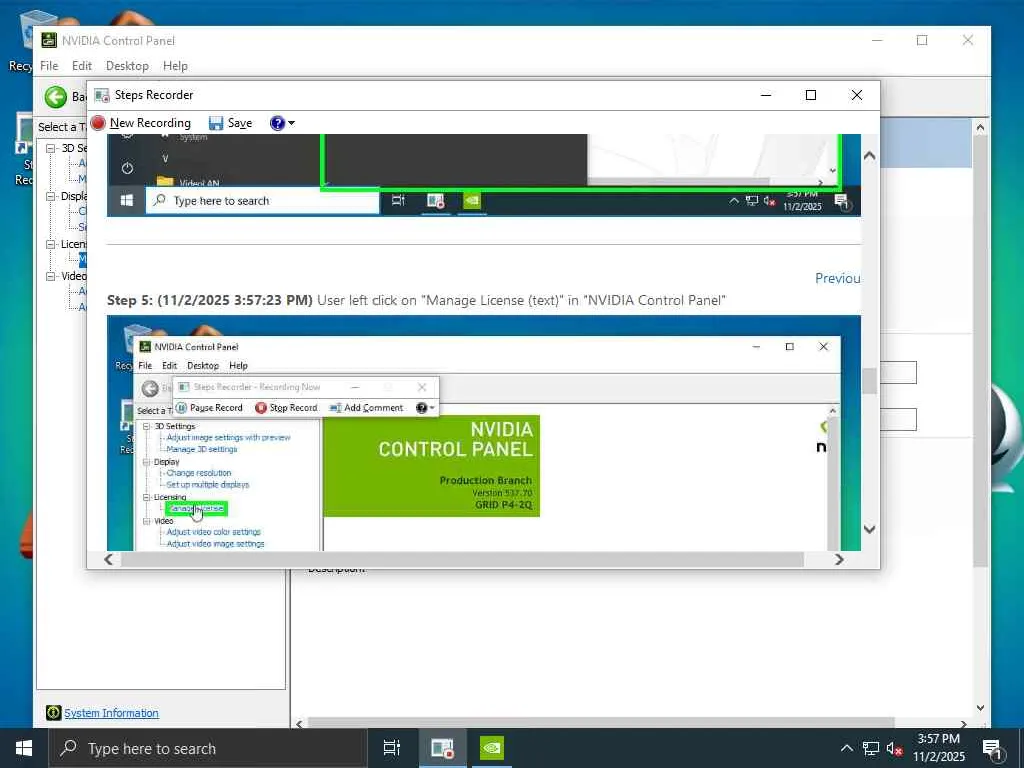Open Task View from the taskbar
Screen dimensions: 1024x768
click(x=392, y=748)
